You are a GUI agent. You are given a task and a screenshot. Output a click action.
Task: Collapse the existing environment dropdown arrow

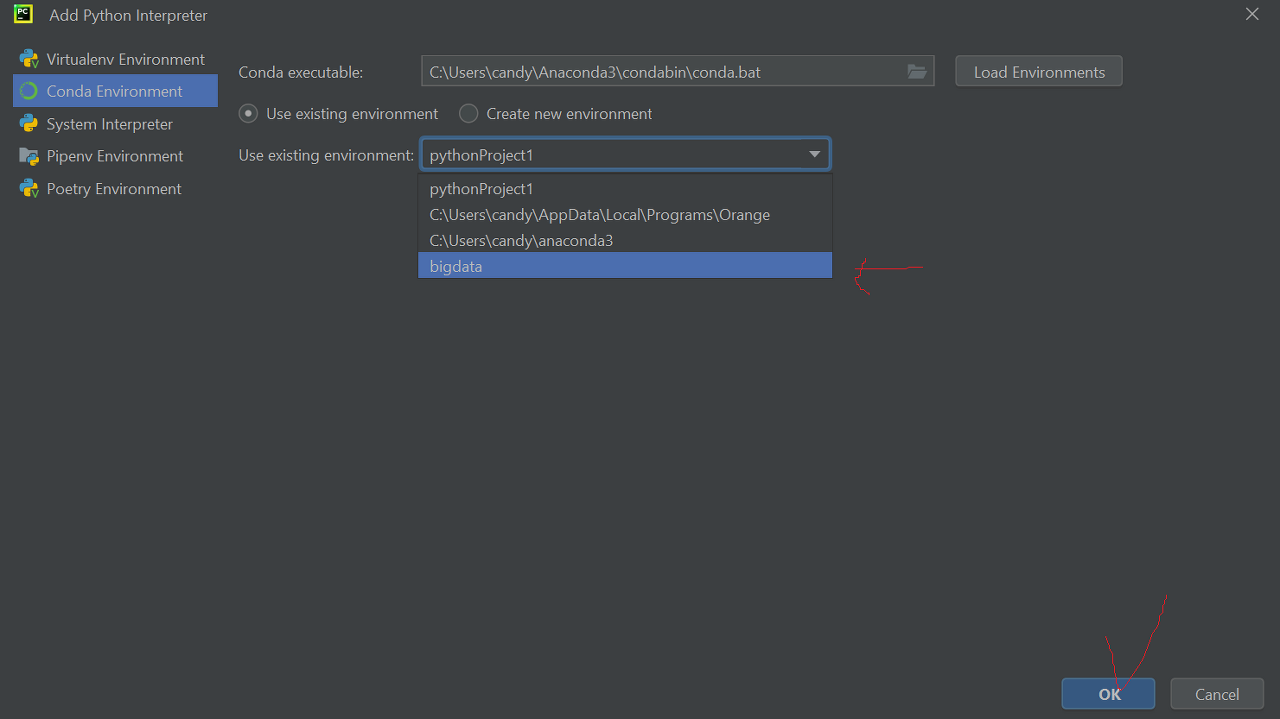[814, 155]
